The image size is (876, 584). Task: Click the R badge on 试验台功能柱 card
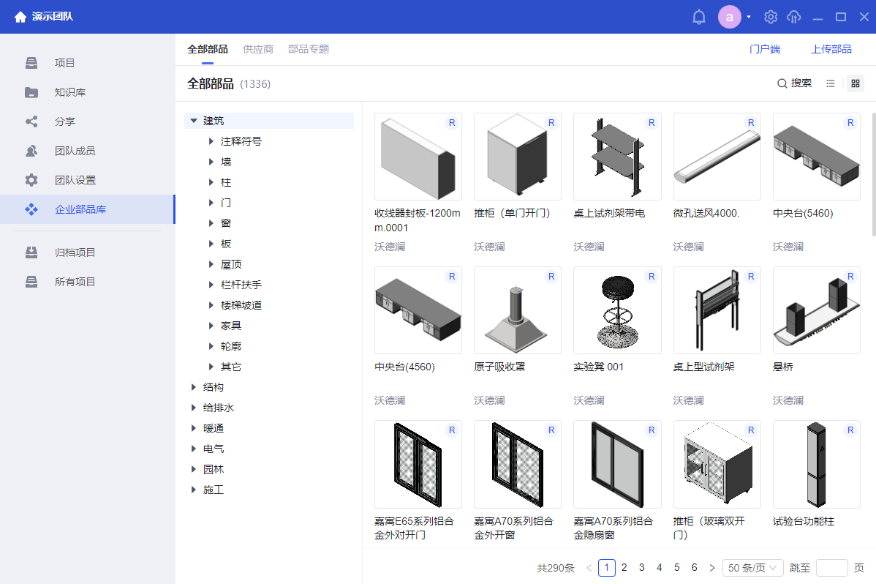(x=850, y=430)
